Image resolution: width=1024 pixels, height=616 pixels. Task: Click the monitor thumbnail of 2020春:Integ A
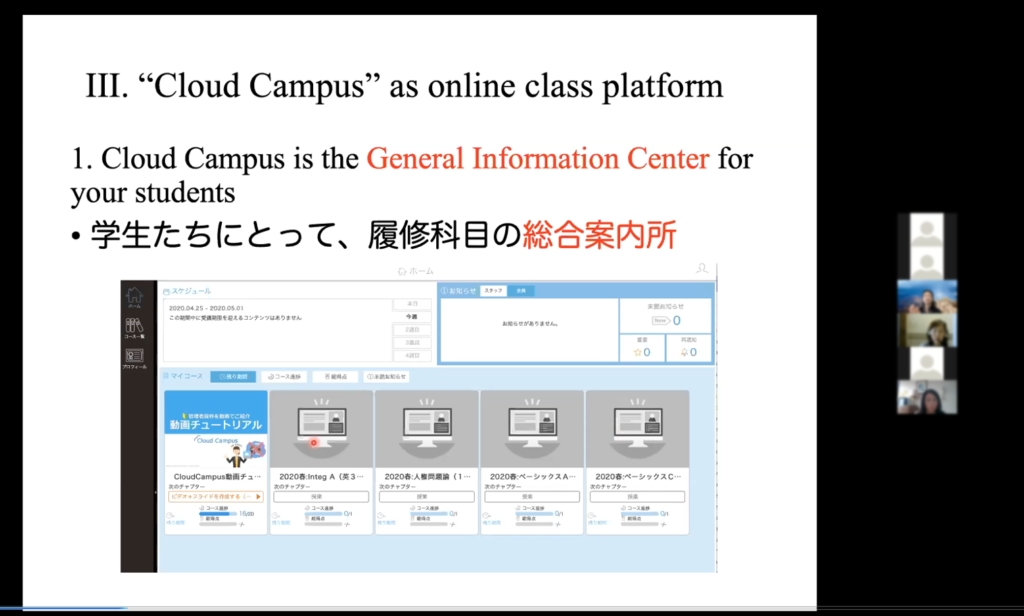pos(321,429)
